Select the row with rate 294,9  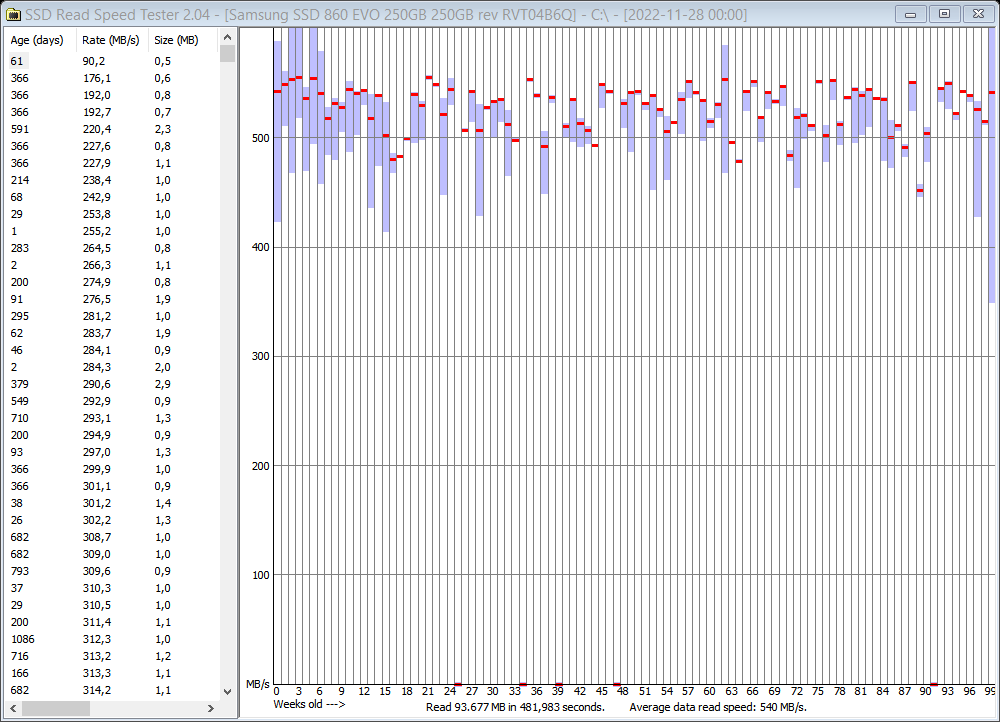pos(112,435)
